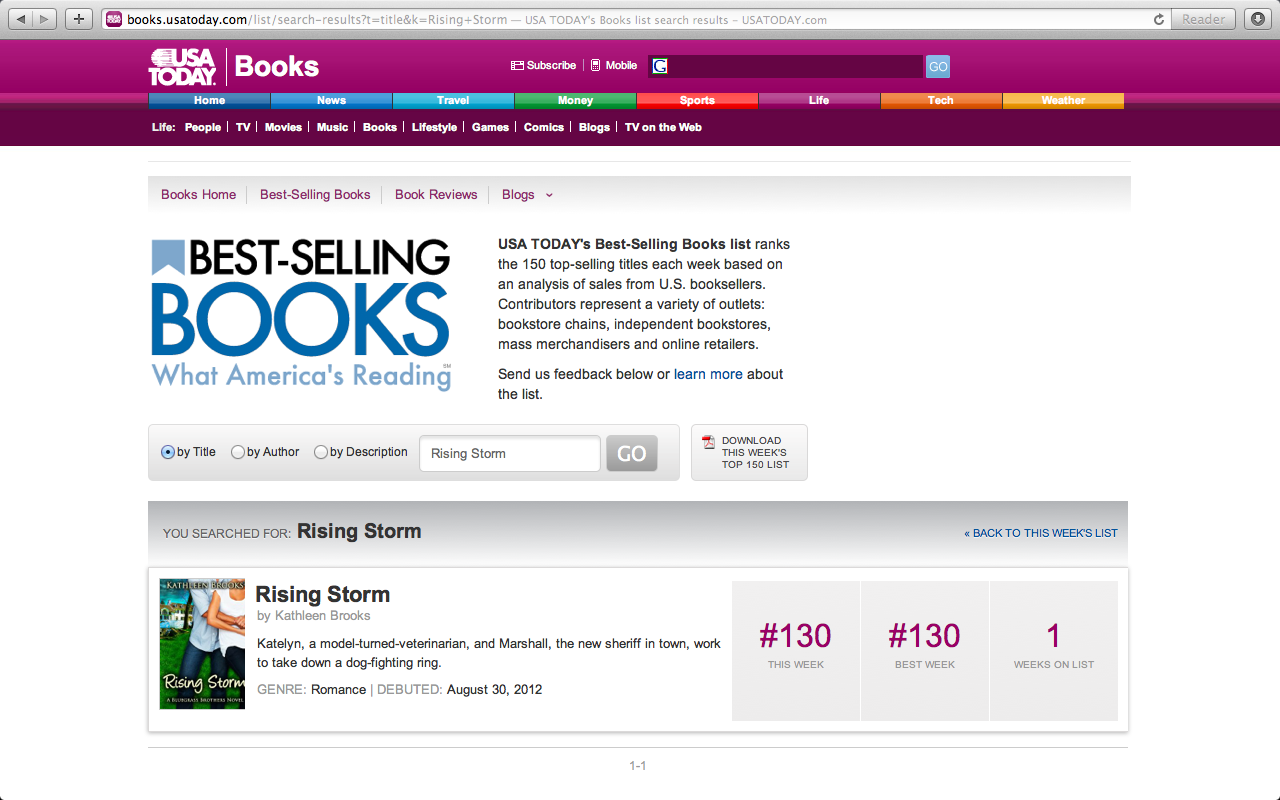Go to Lifestyle under Life

[x=434, y=127]
